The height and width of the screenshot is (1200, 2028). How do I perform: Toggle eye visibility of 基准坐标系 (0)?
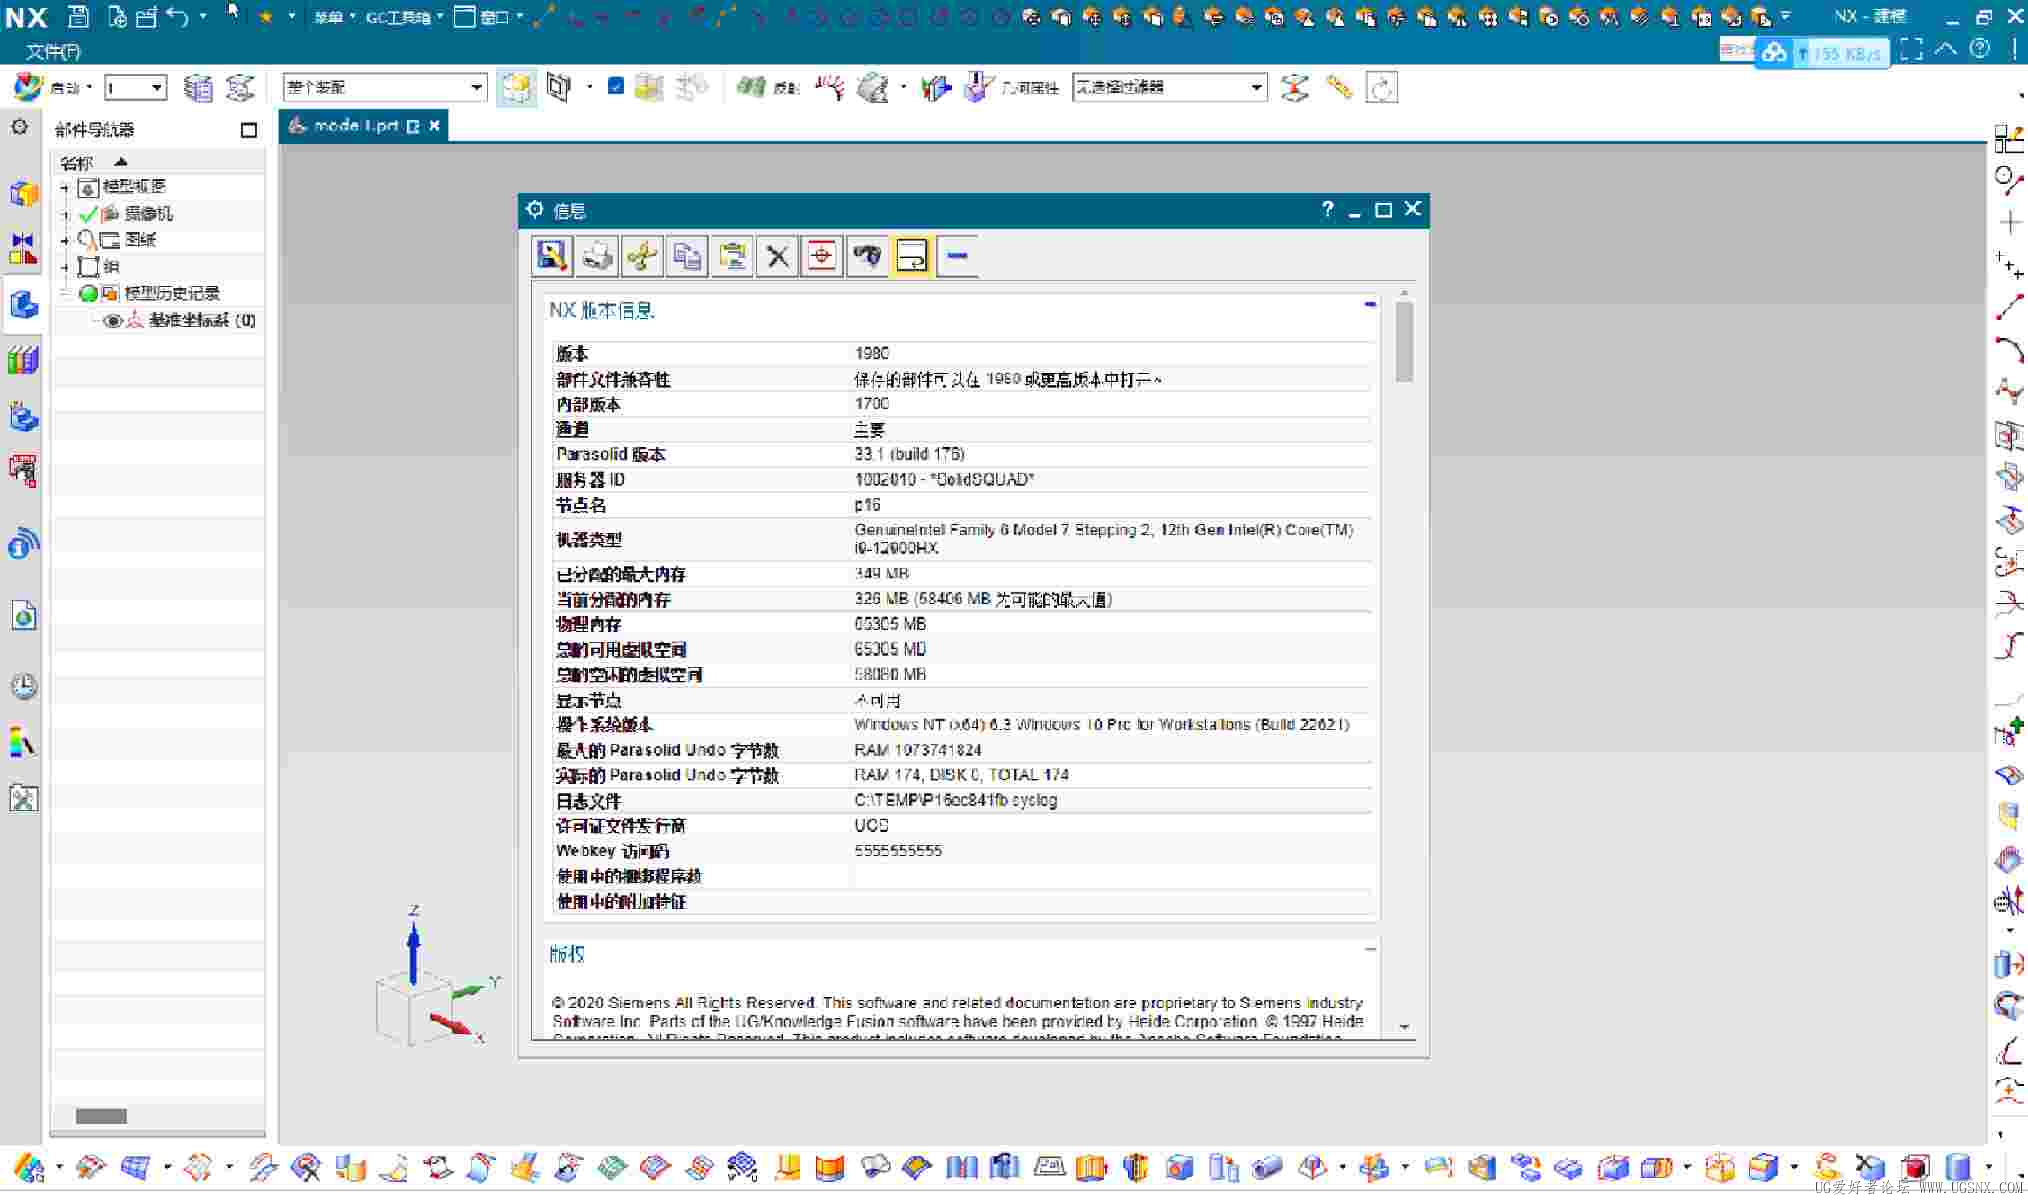(x=113, y=321)
